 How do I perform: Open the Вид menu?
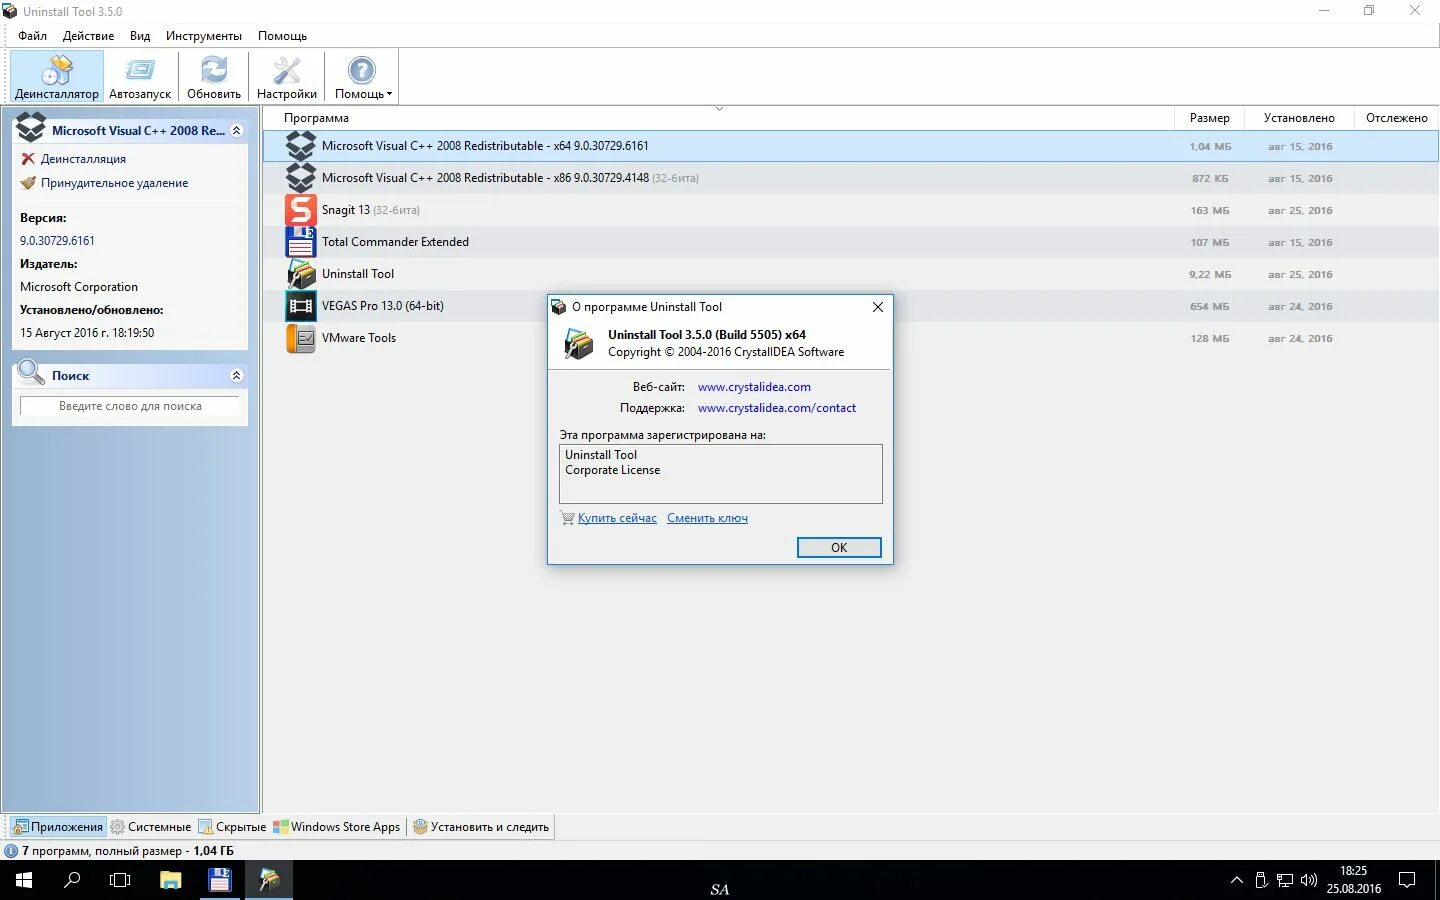[x=140, y=36]
